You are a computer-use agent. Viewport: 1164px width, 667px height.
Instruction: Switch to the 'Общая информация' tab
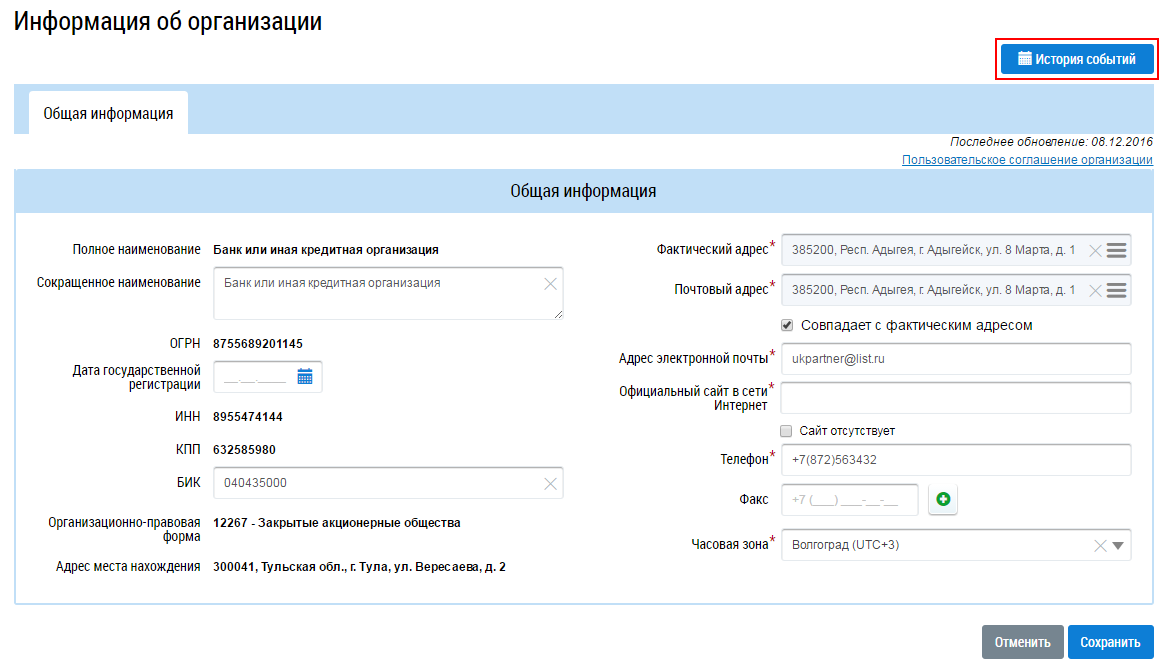108,113
